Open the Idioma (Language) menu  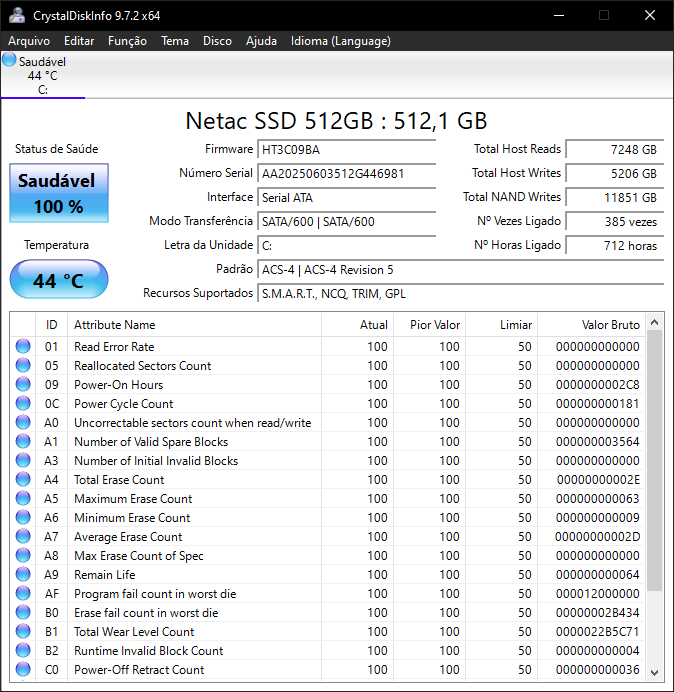coord(341,41)
